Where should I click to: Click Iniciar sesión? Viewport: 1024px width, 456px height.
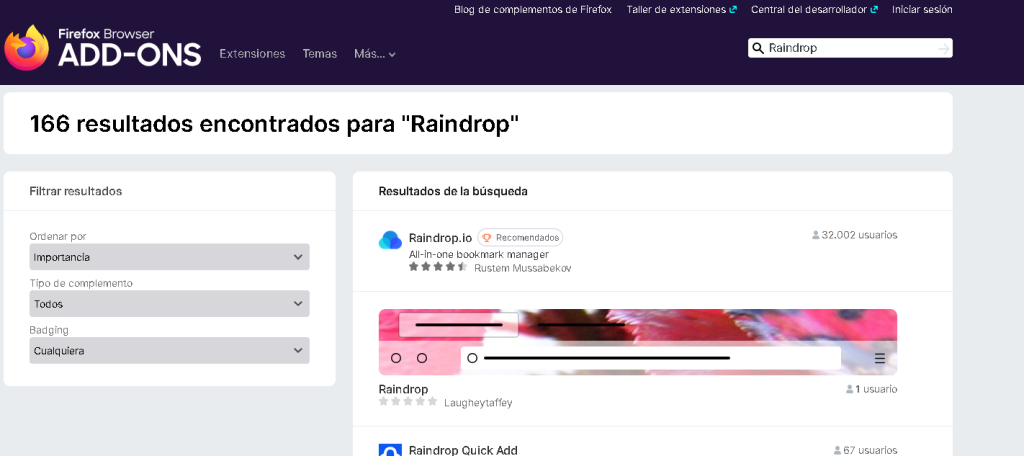point(922,10)
